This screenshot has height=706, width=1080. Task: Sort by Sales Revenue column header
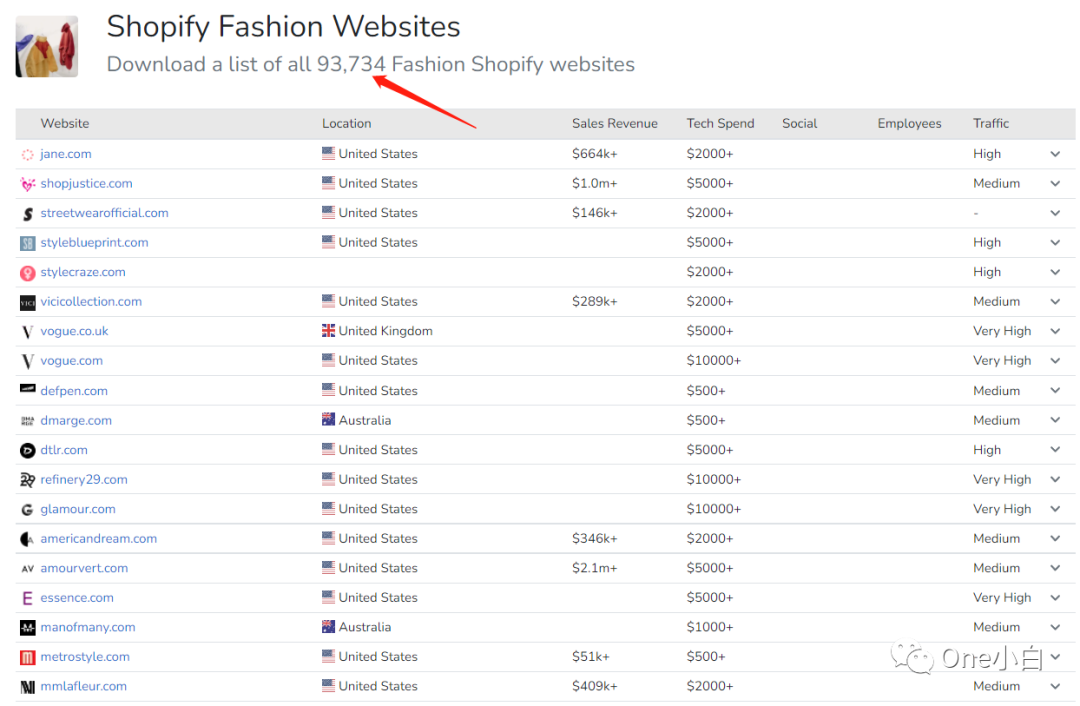tap(614, 124)
